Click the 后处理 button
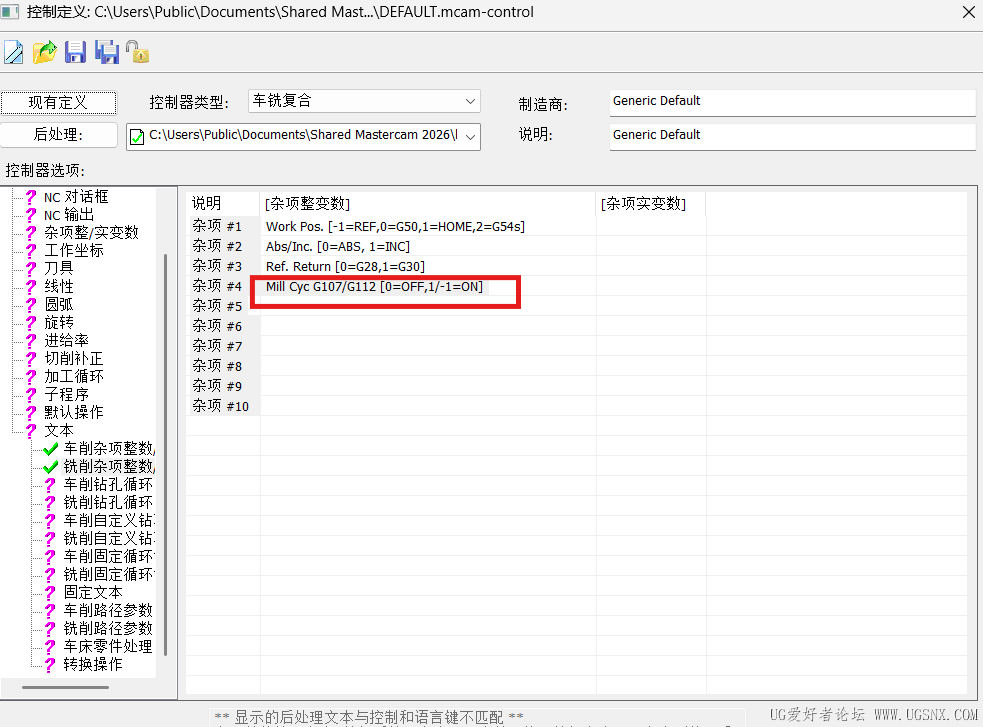 (x=58, y=135)
